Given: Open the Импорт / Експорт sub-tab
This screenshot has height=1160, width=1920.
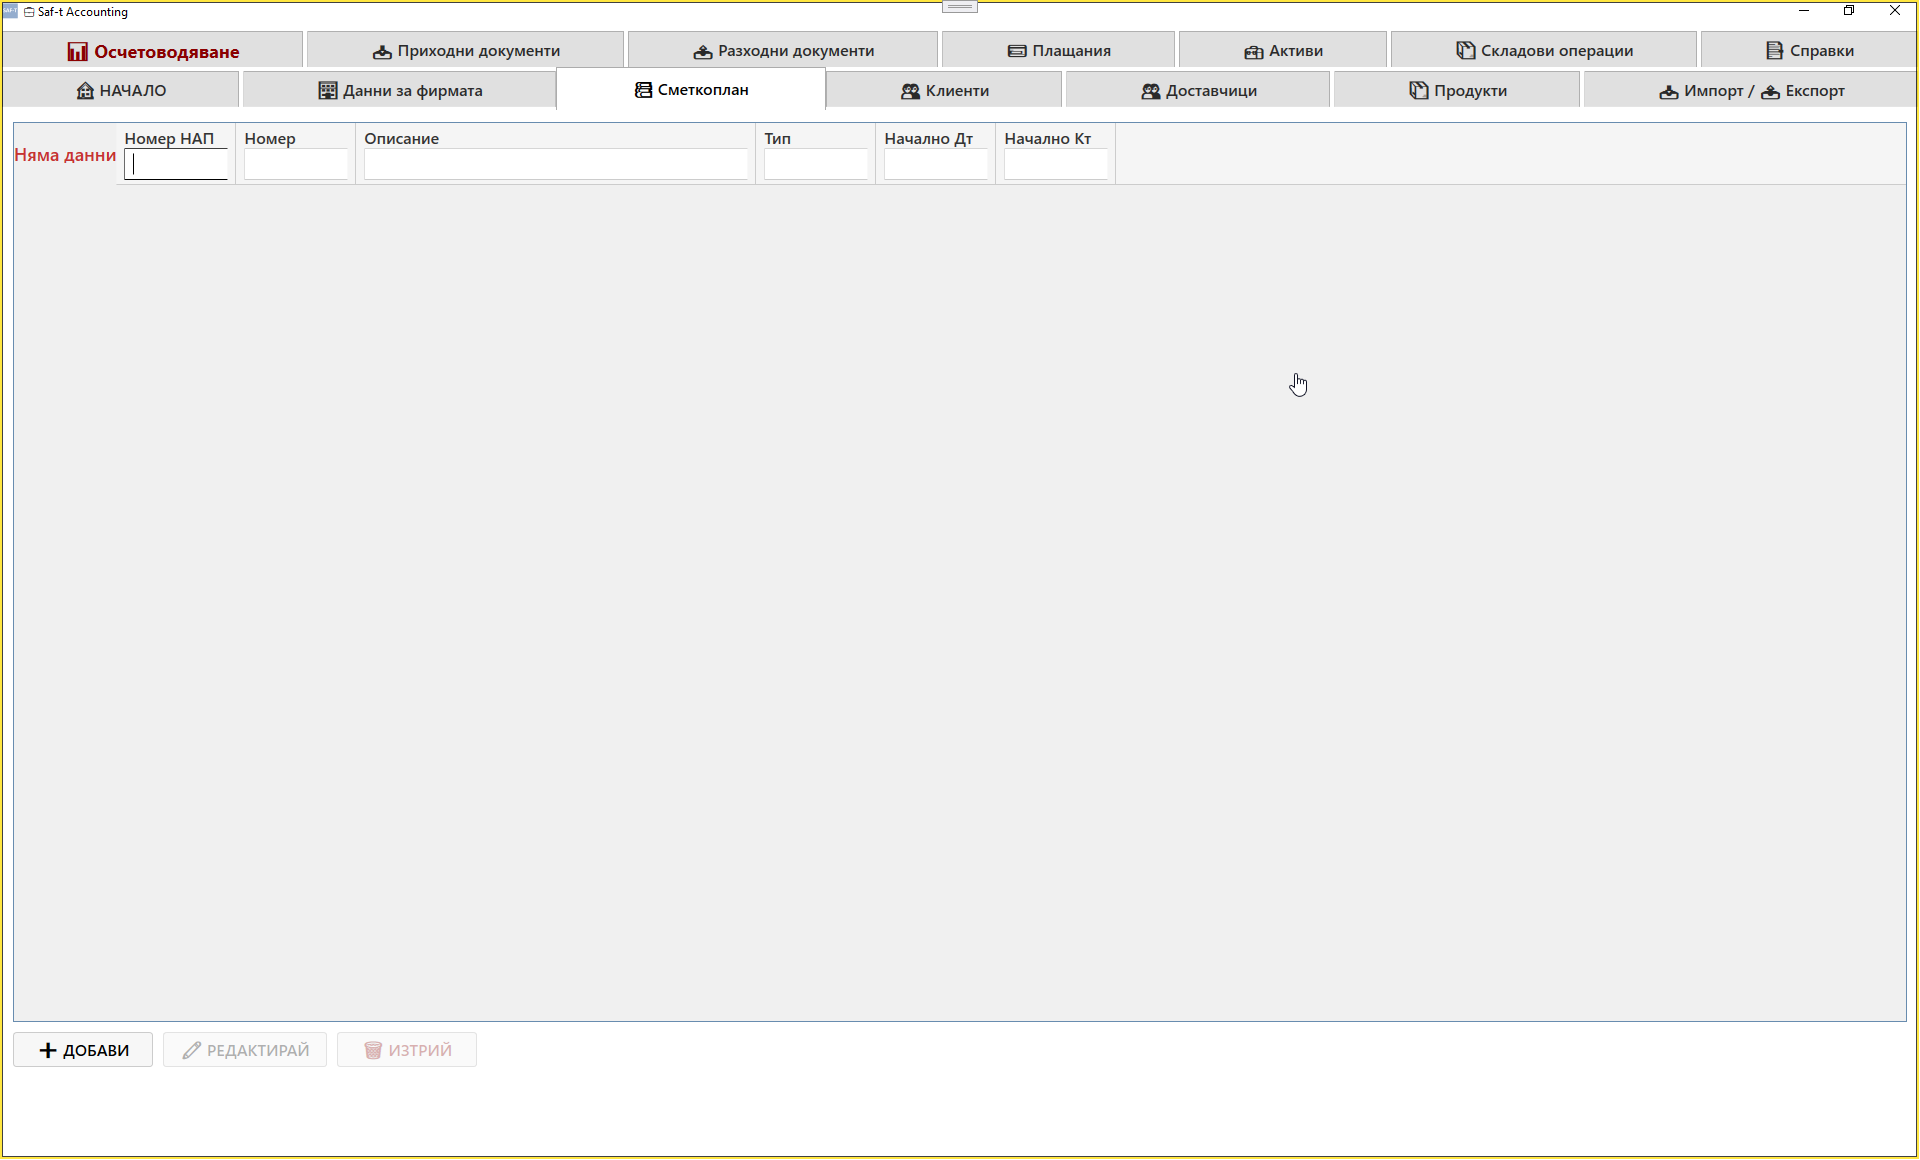Looking at the screenshot, I should tap(1750, 90).
